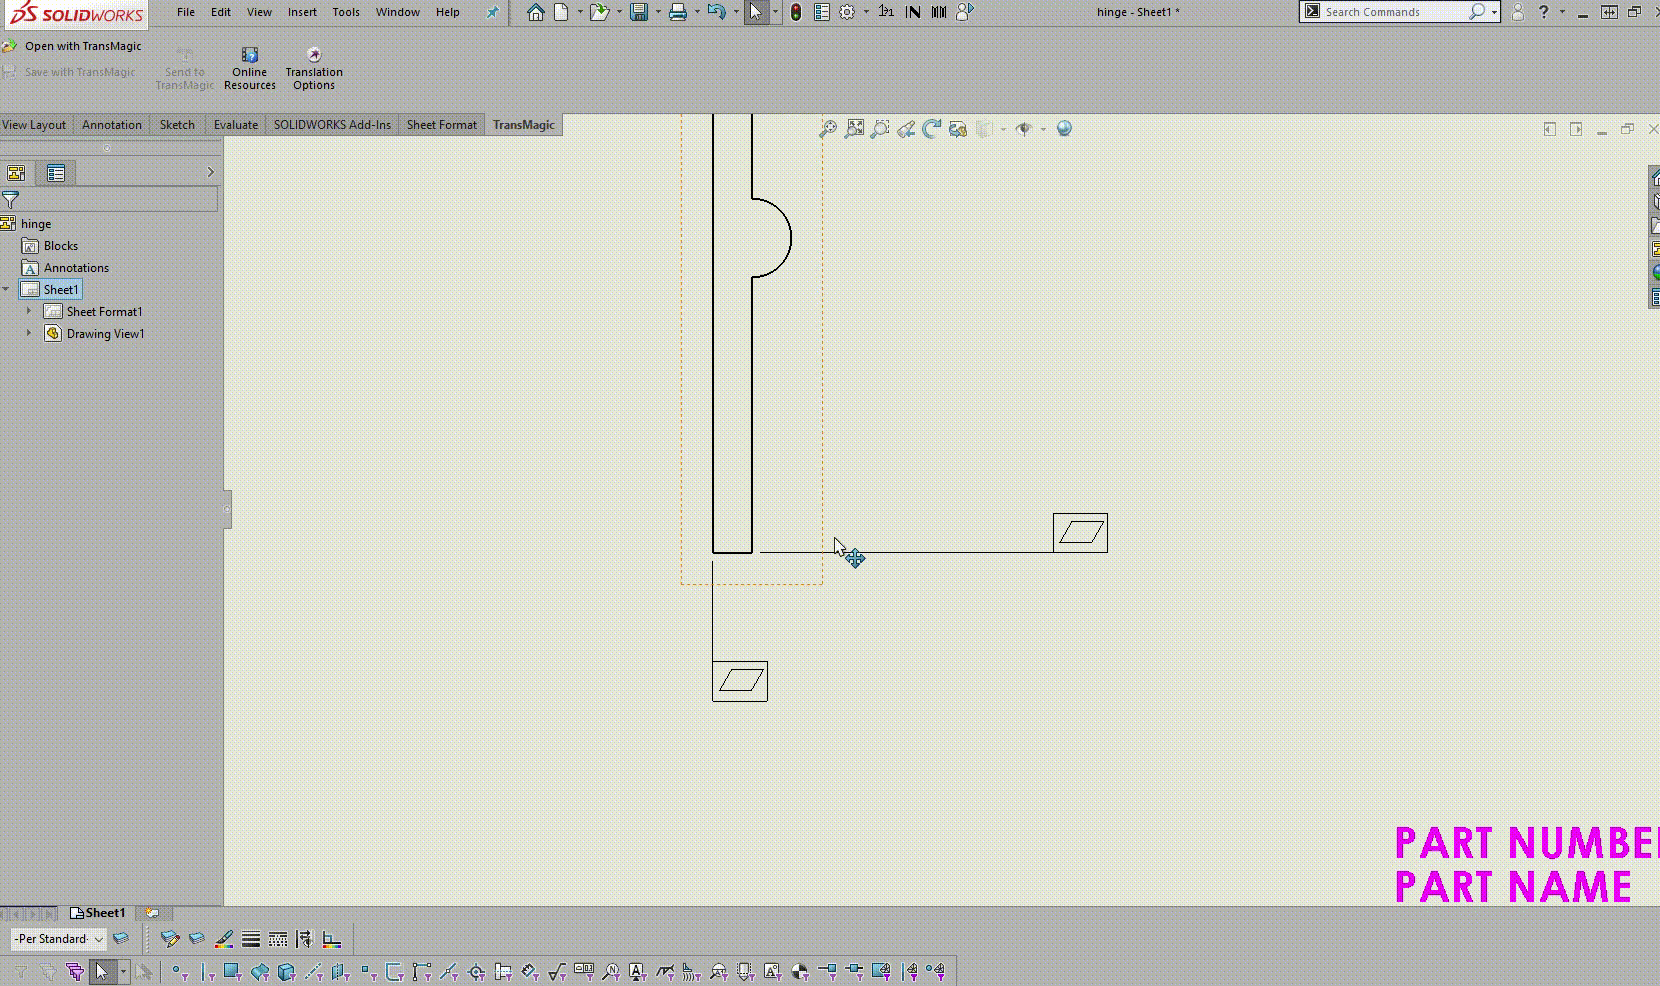Click the Line Color tool
This screenshot has width=1660, height=986.
tap(224, 939)
